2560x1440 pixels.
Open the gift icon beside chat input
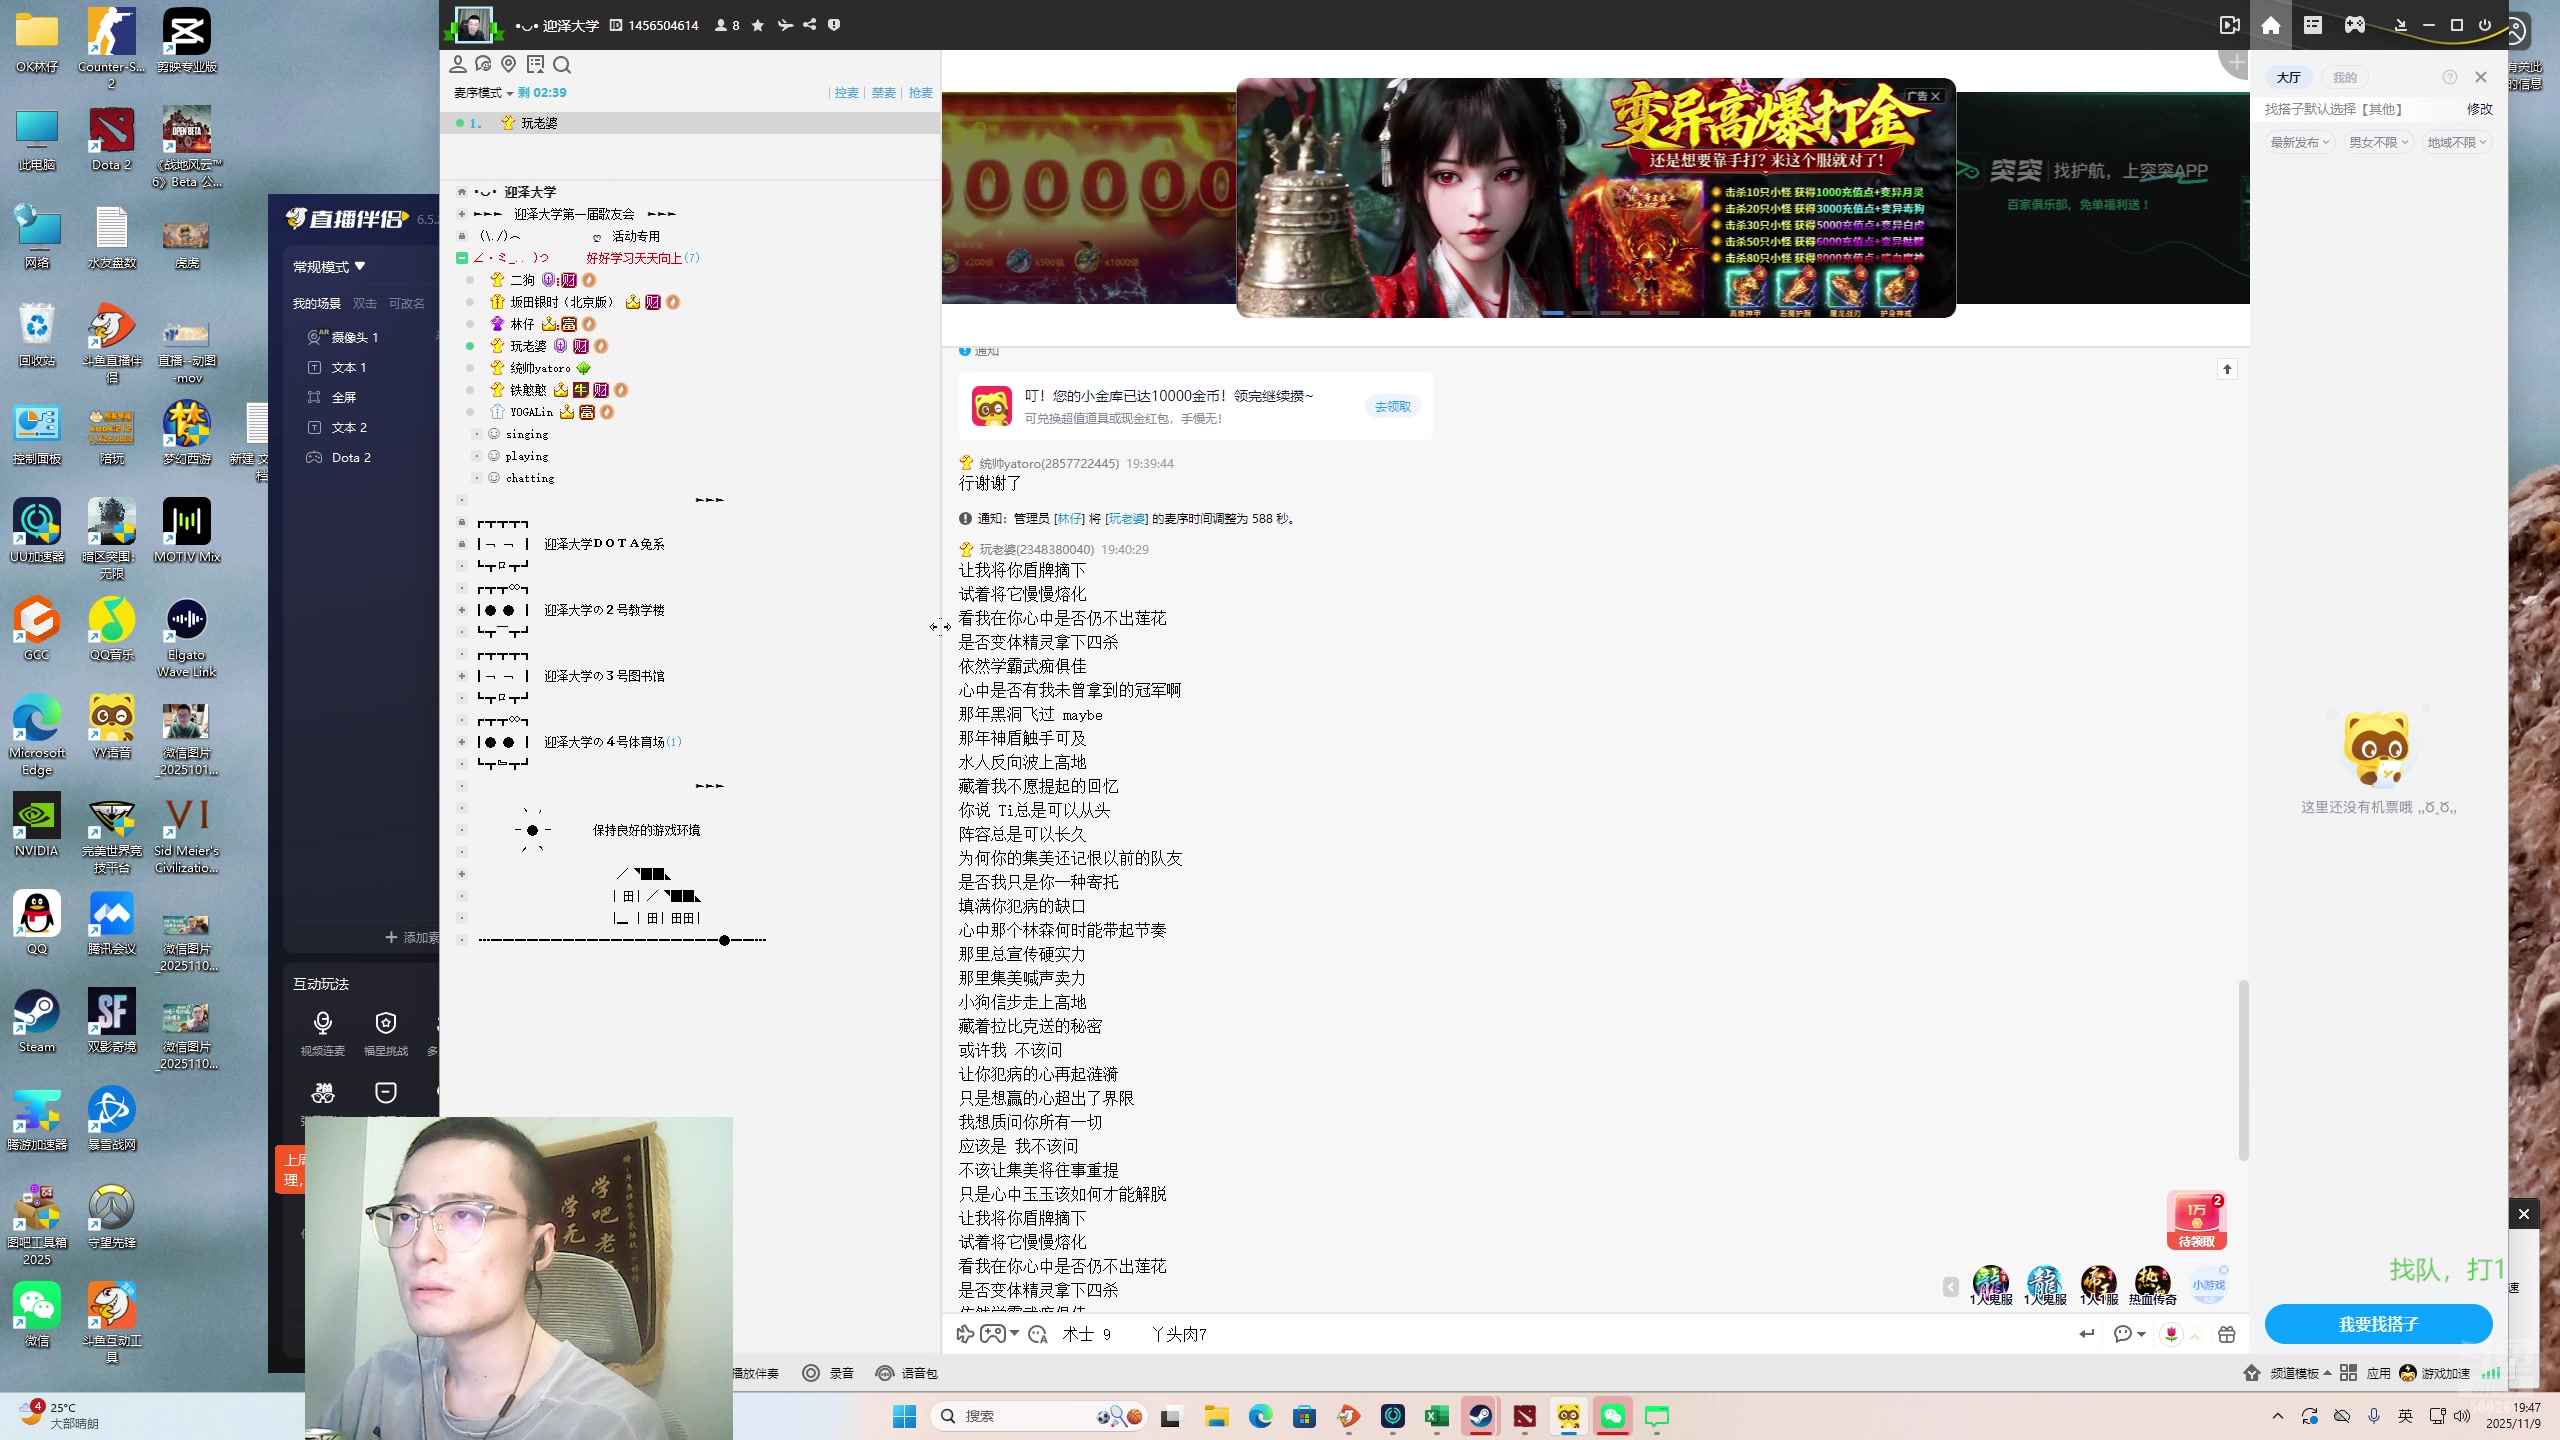tap(2227, 1333)
